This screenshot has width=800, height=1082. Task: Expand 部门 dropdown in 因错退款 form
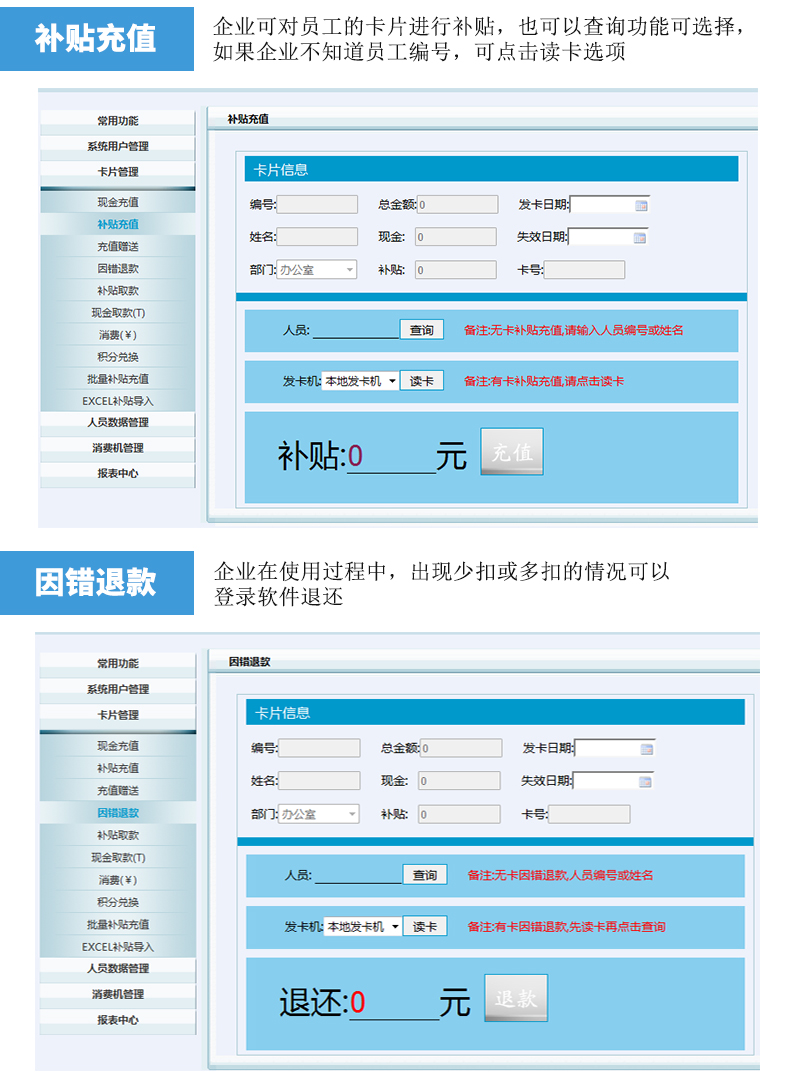(352, 814)
